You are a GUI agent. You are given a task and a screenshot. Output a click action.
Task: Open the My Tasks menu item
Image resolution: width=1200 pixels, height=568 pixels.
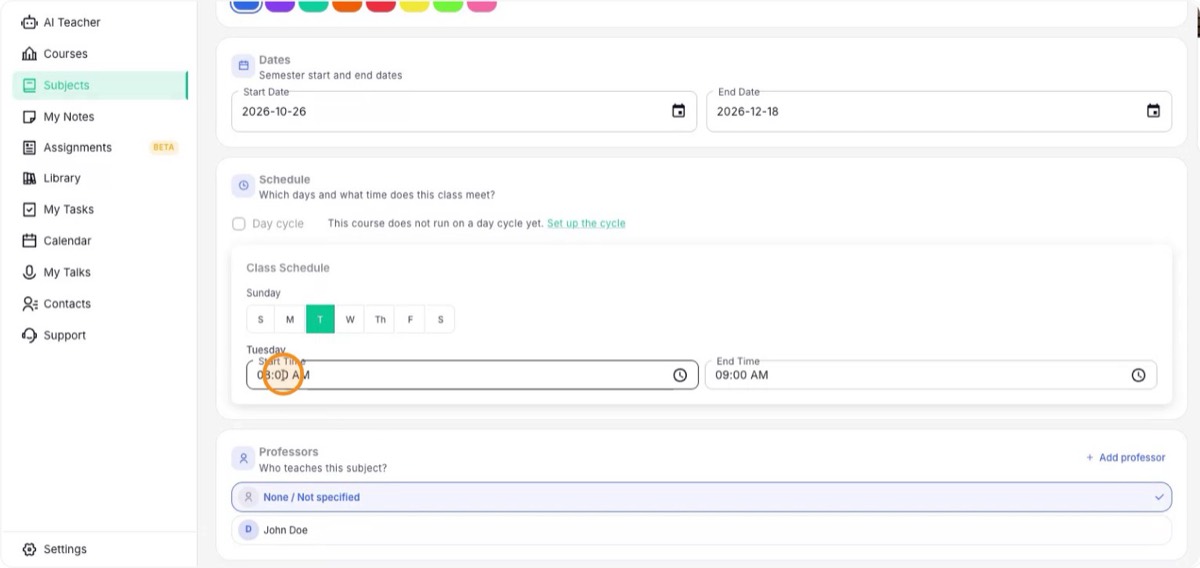(x=100, y=210)
